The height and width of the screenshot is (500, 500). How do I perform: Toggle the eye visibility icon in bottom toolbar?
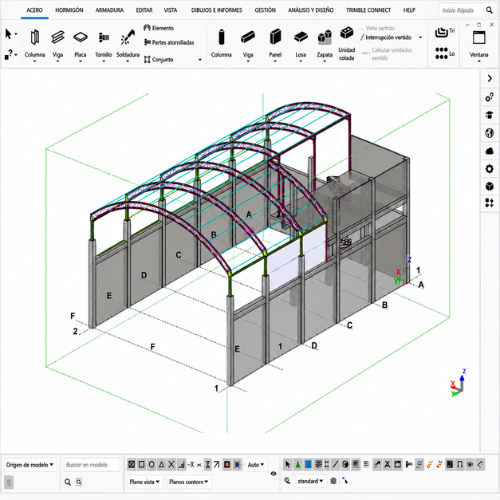click(273, 473)
